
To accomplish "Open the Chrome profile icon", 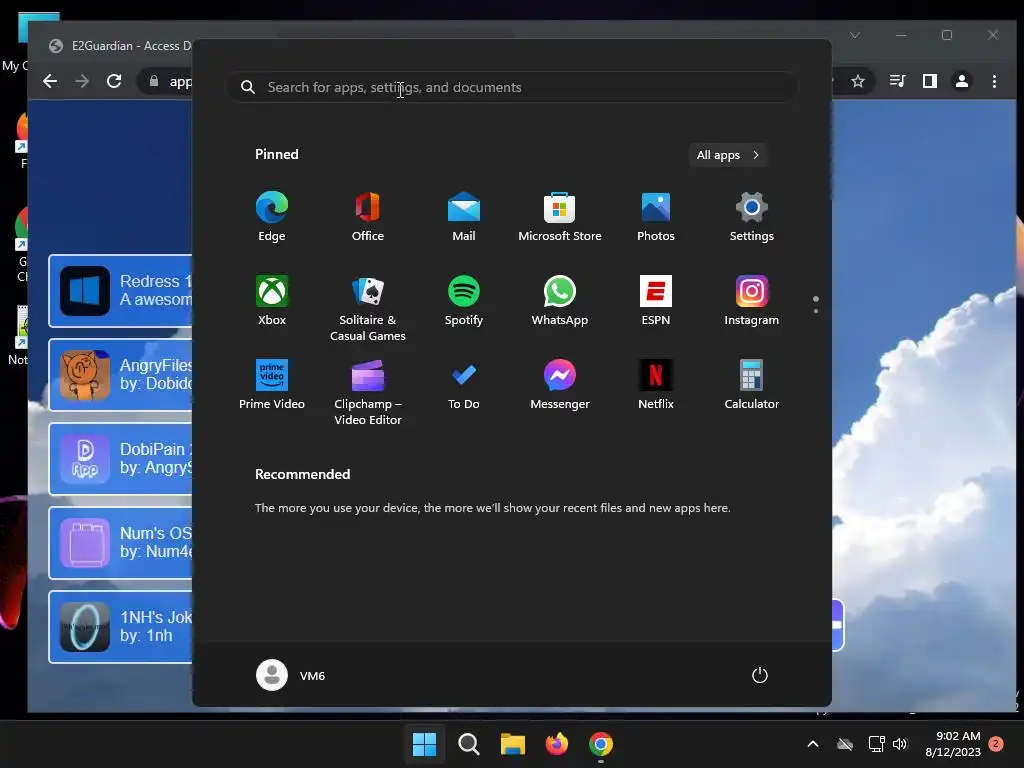I will pos(962,81).
